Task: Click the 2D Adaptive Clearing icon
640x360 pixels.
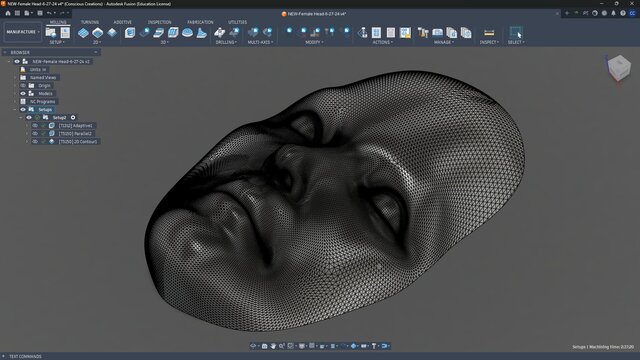Action: point(83,33)
